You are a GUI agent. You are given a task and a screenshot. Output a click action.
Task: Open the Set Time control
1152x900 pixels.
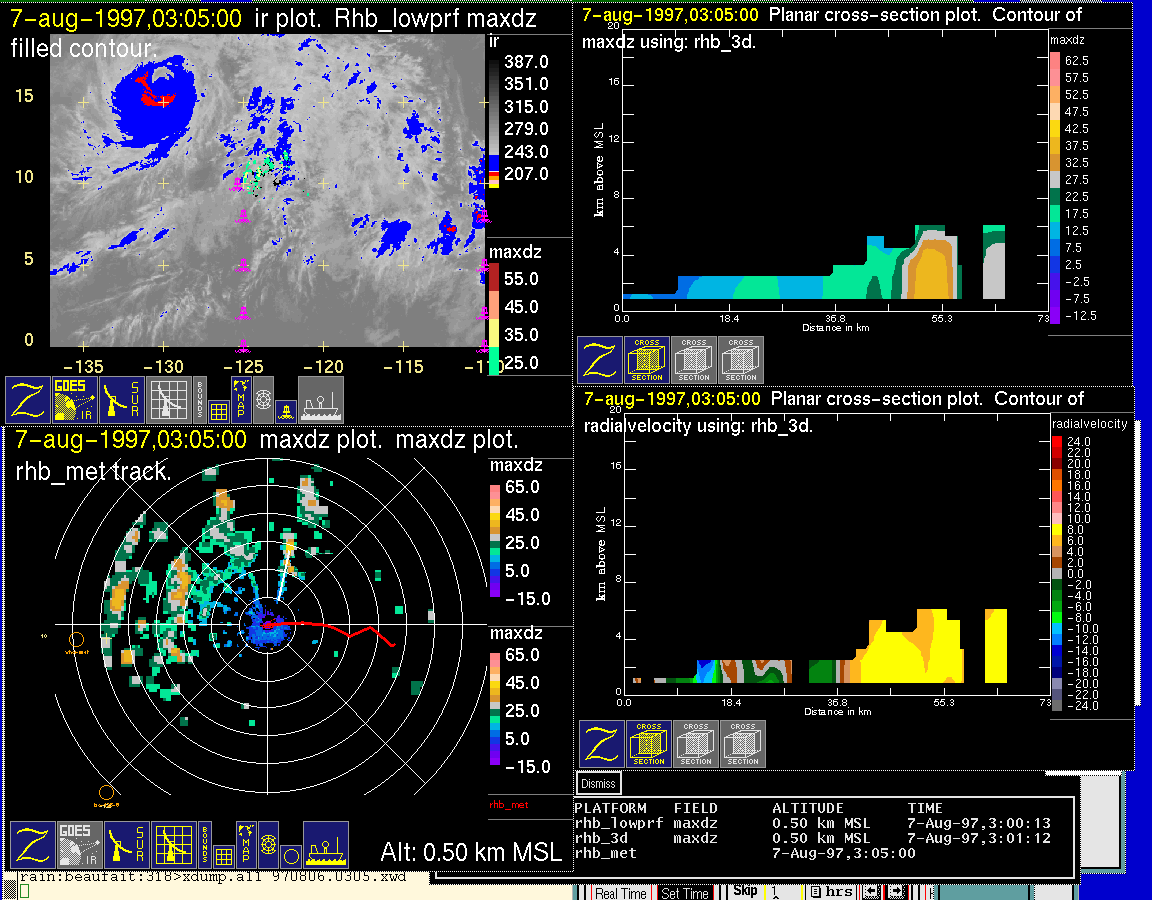pos(685,893)
